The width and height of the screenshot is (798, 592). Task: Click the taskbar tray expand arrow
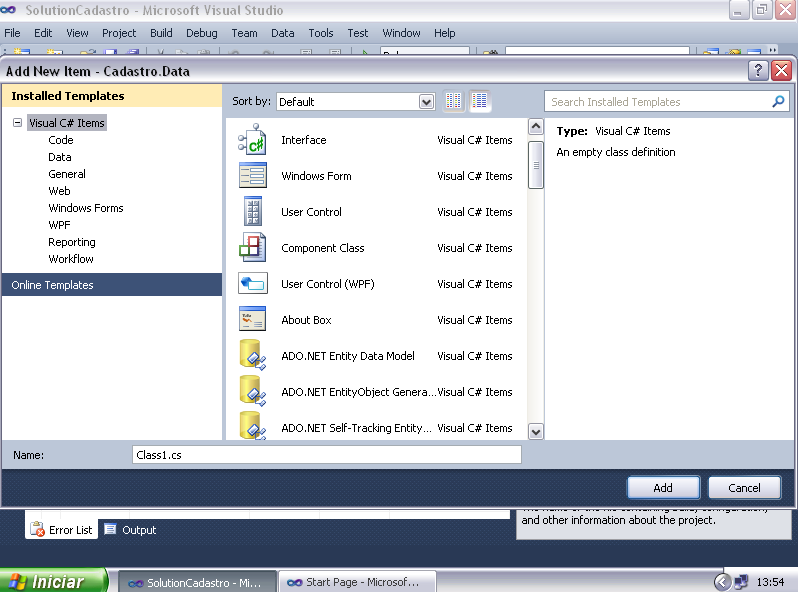point(722,581)
